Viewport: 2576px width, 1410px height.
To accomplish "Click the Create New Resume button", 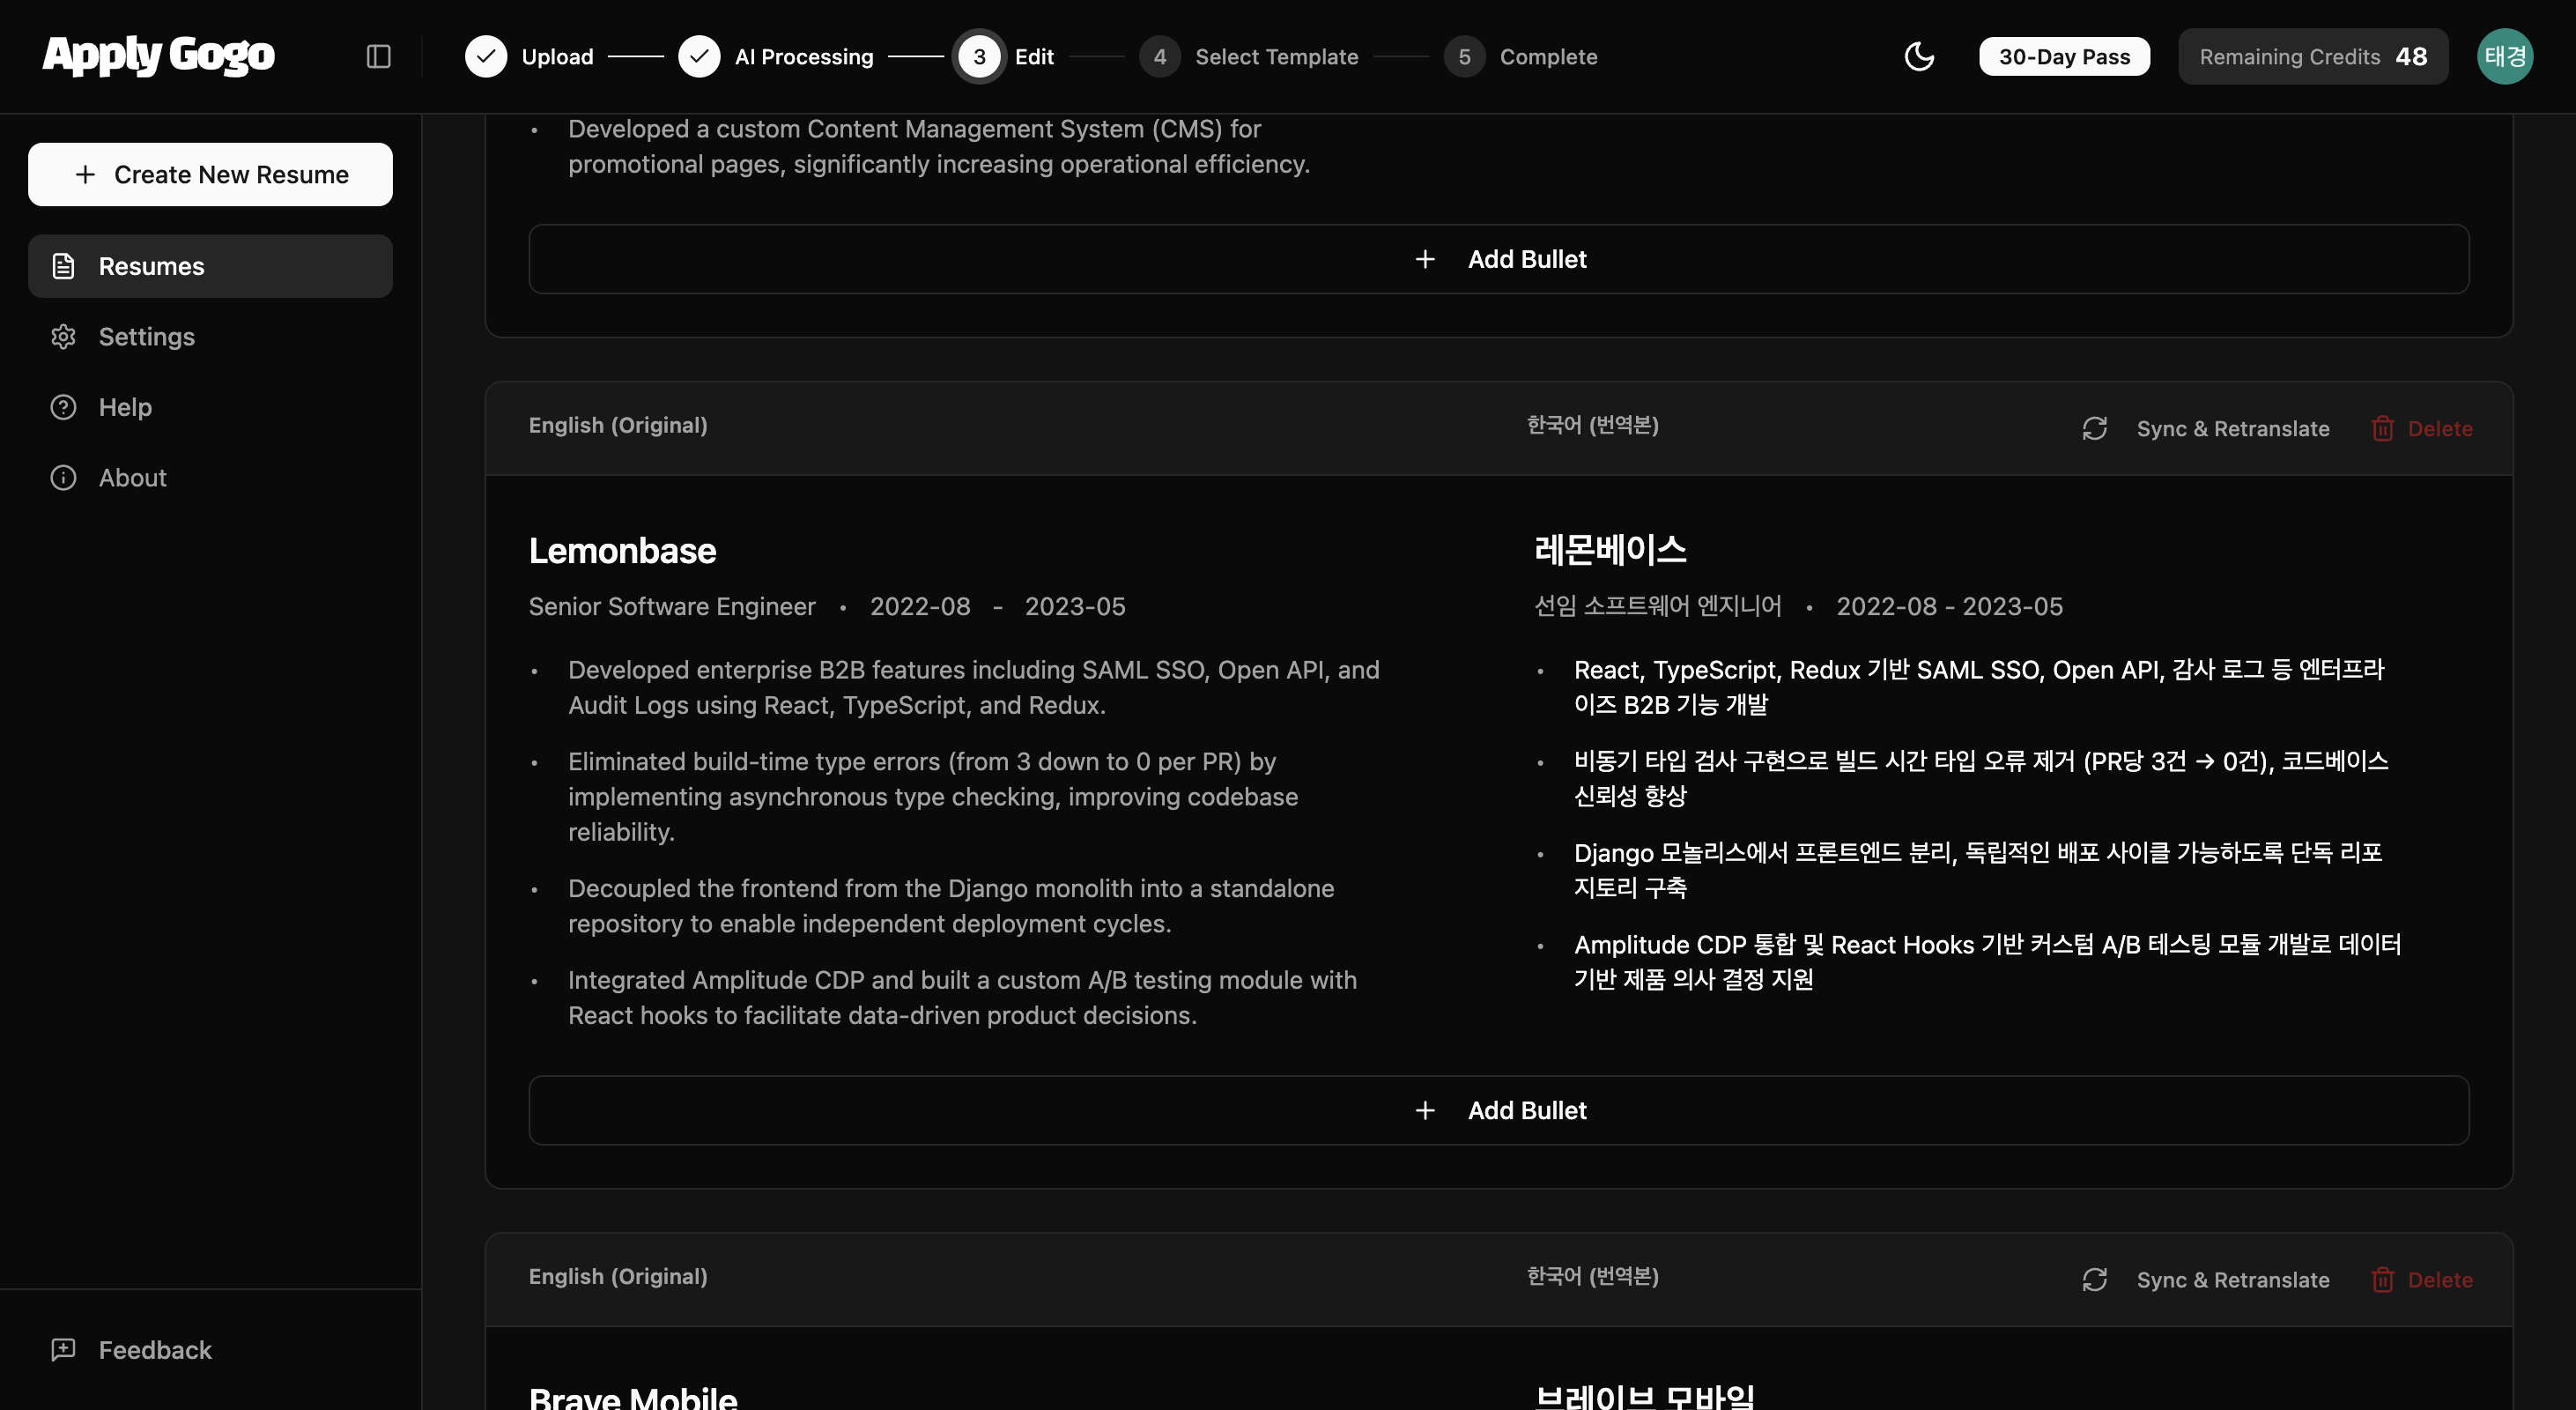I will point(210,174).
